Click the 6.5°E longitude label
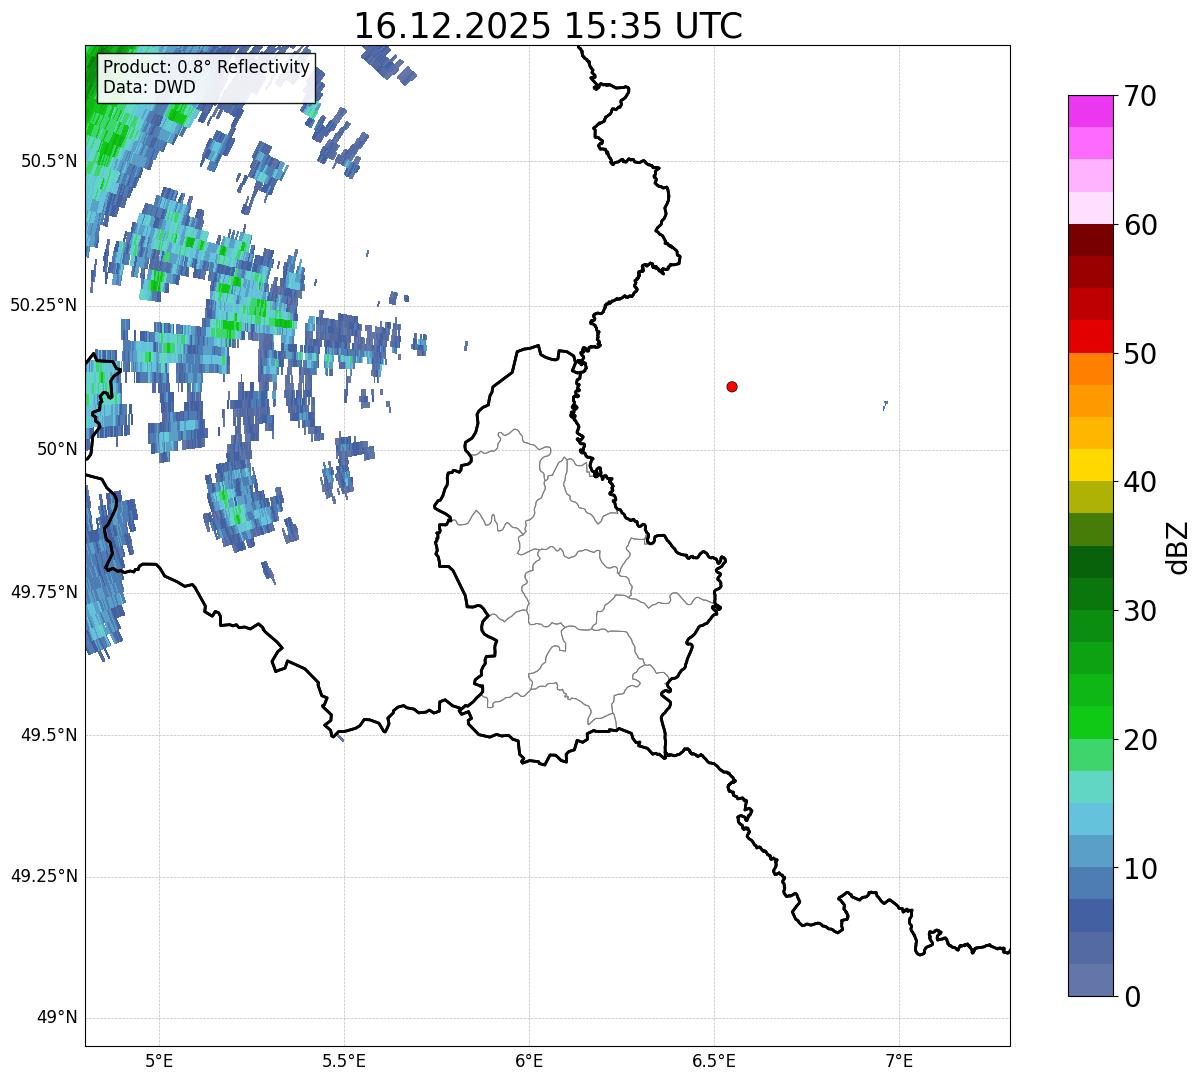This screenshot has height=1081, width=1202. point(714,1061)
